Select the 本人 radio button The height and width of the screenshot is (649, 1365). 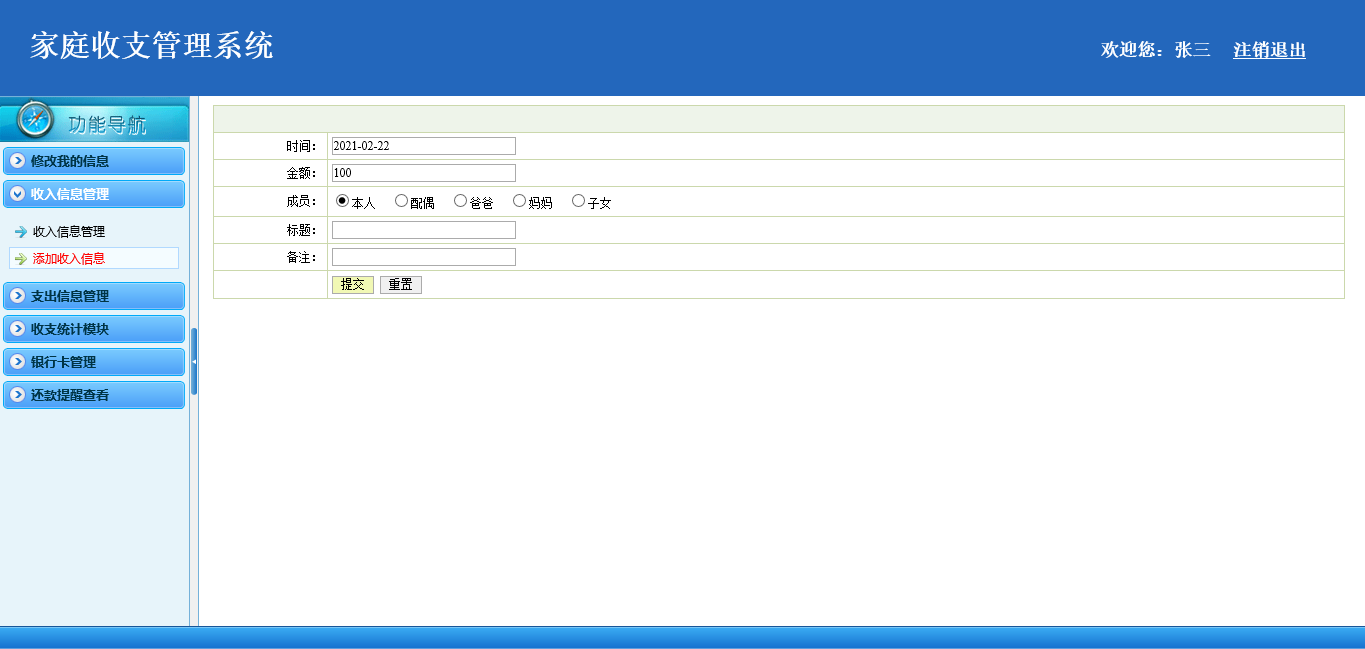coord(342,200)
